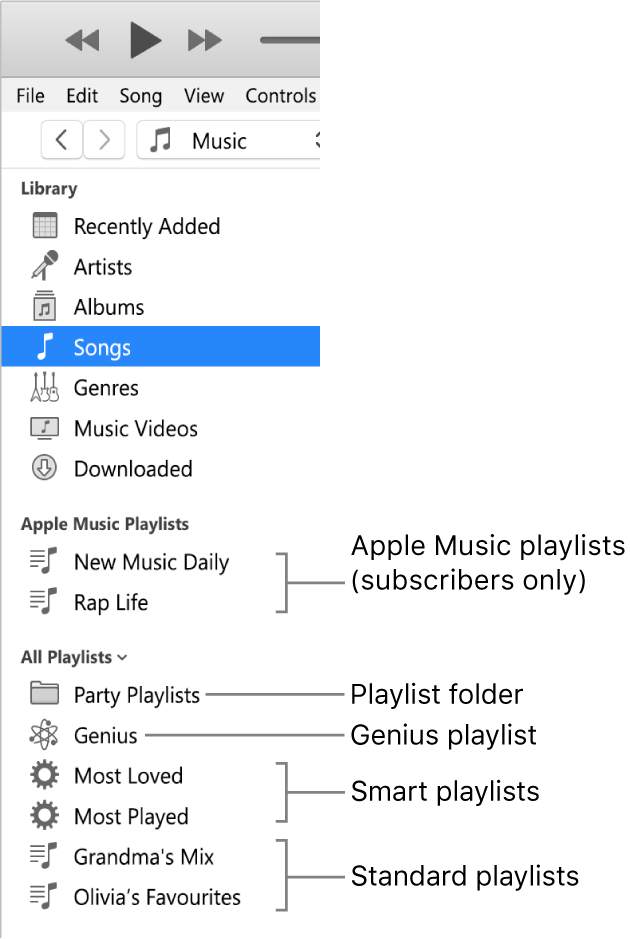The width and height of the screenshot is (630, 939).
Task: Open the Party Playlists folder
Action: [x=134, y=694]
